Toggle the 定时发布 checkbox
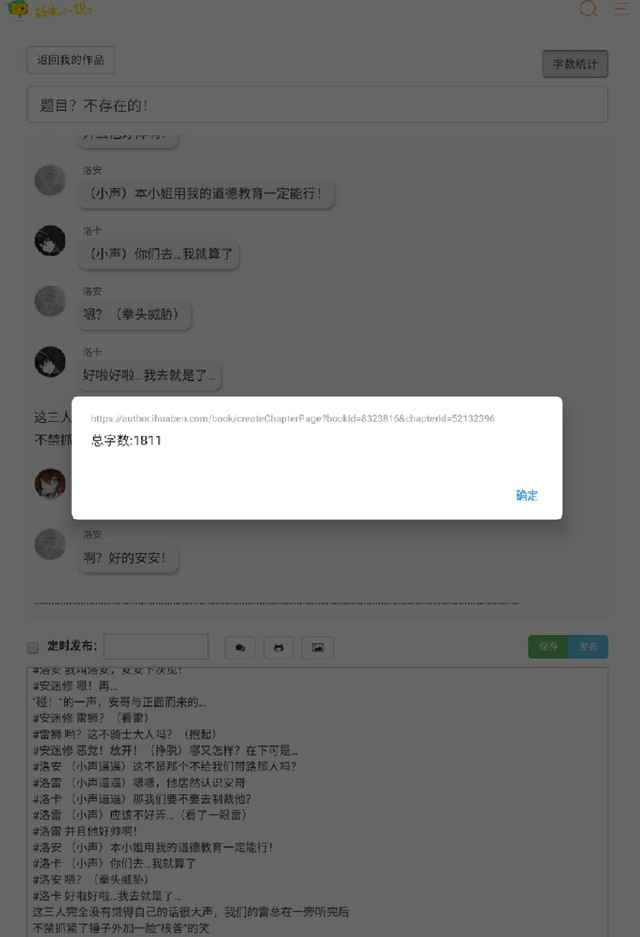Screen dimensions: 640x937 (x=33, y=647)
